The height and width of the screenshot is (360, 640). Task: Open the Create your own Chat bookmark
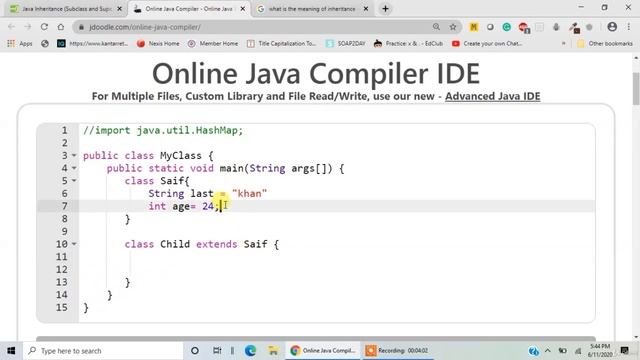point(487,43)
